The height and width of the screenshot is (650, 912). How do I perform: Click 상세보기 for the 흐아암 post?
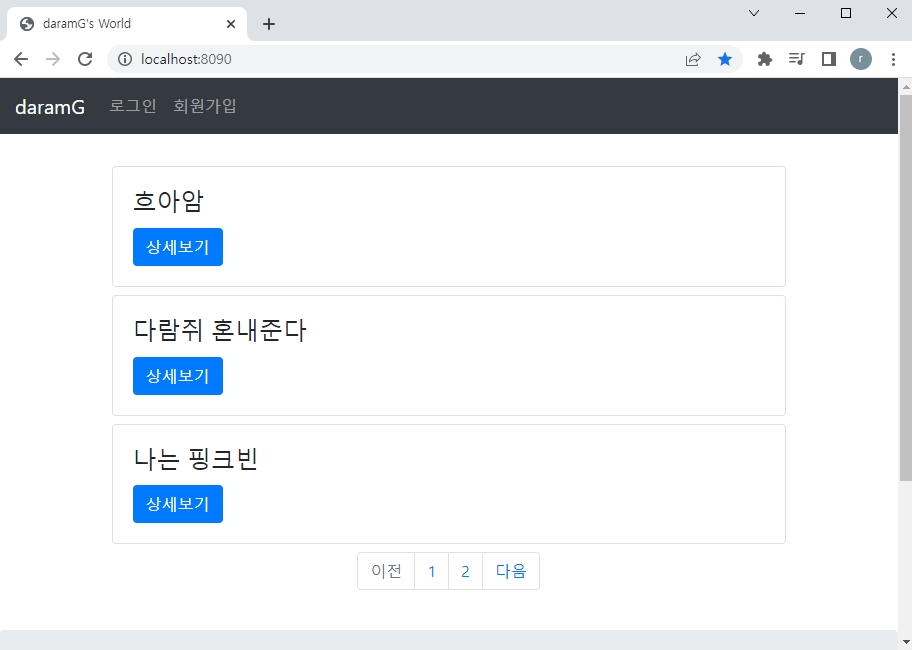pyautogui.click(x=178, y=247)
